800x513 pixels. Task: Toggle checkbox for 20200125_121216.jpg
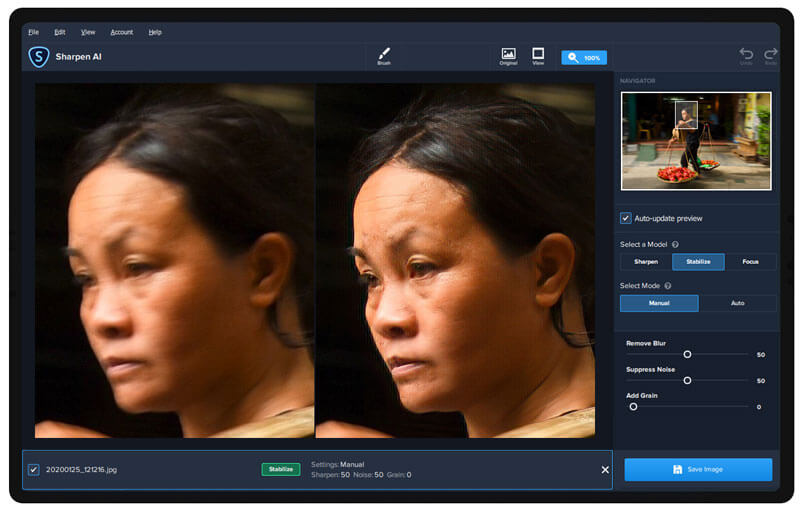[34, 470]
